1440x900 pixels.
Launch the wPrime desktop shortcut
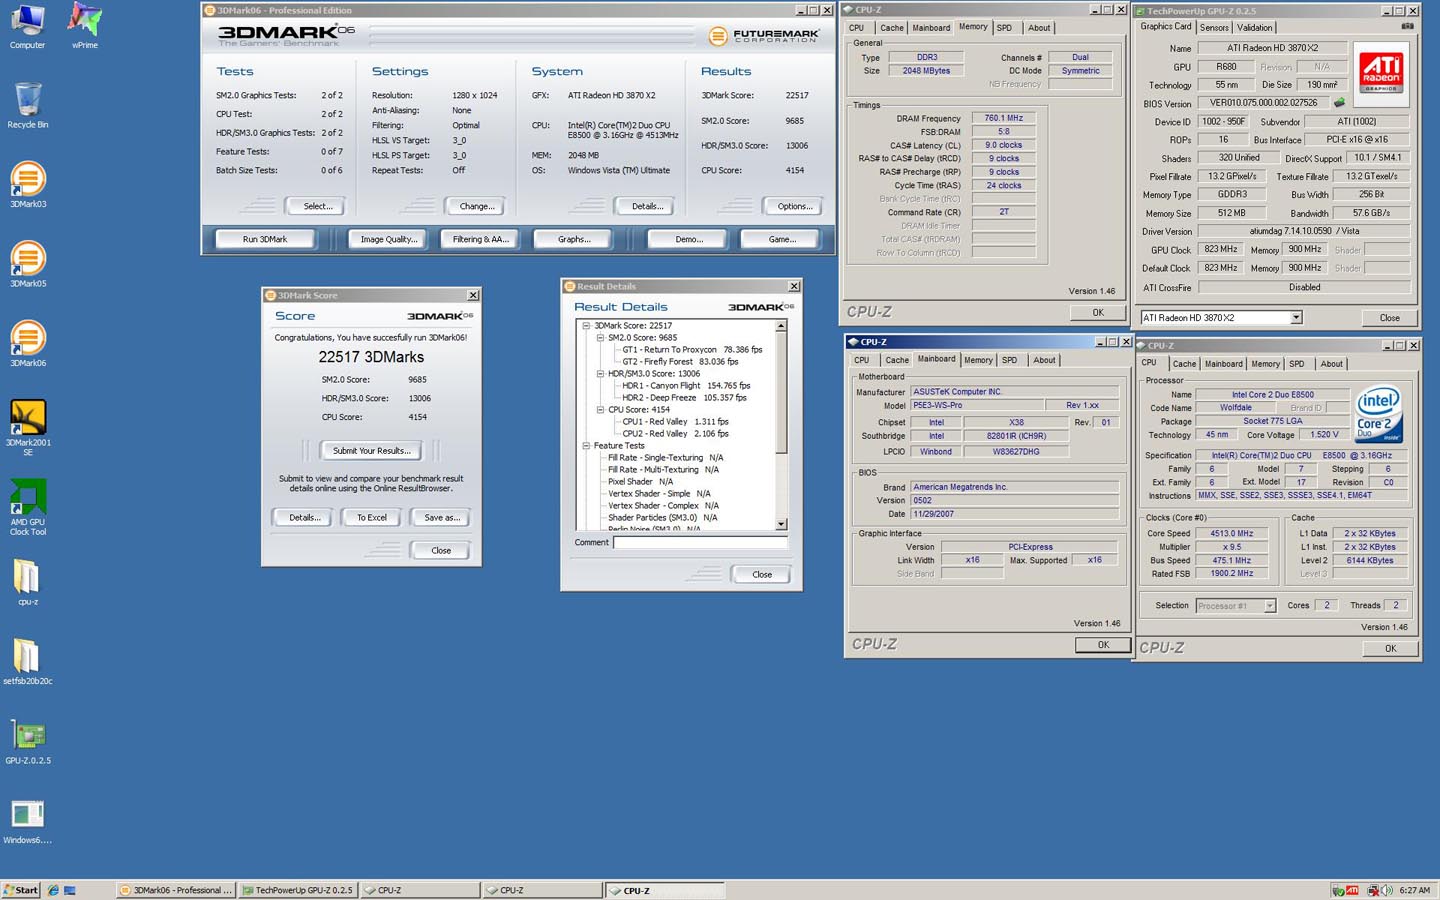[85, 26]
